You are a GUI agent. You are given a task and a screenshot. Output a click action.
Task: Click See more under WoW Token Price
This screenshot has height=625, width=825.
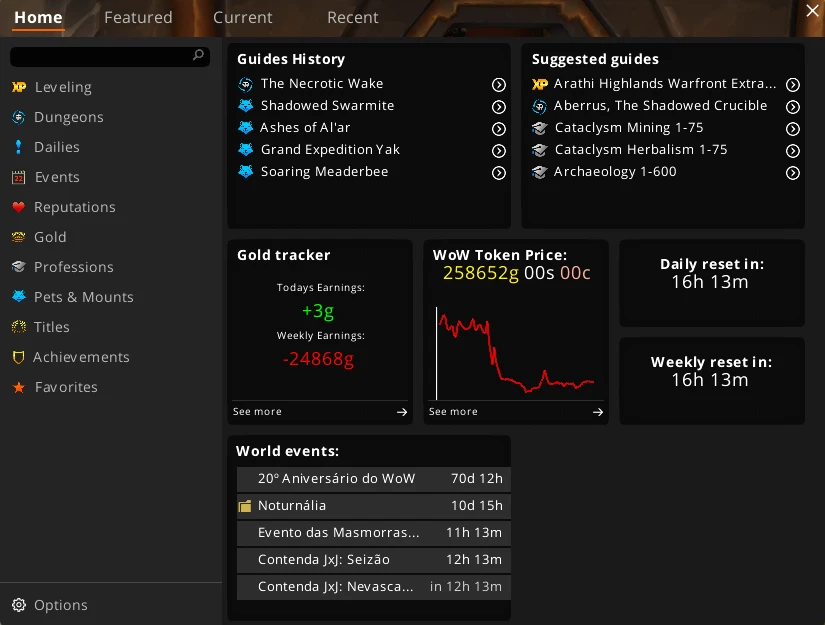click(x=516, y=412)
